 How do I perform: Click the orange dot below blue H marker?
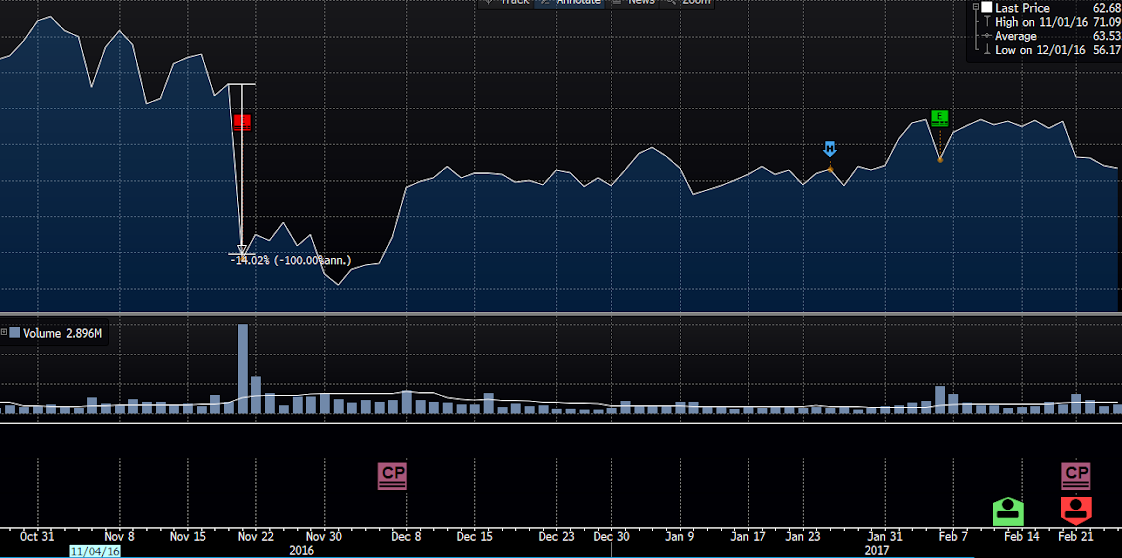point(829,169)
